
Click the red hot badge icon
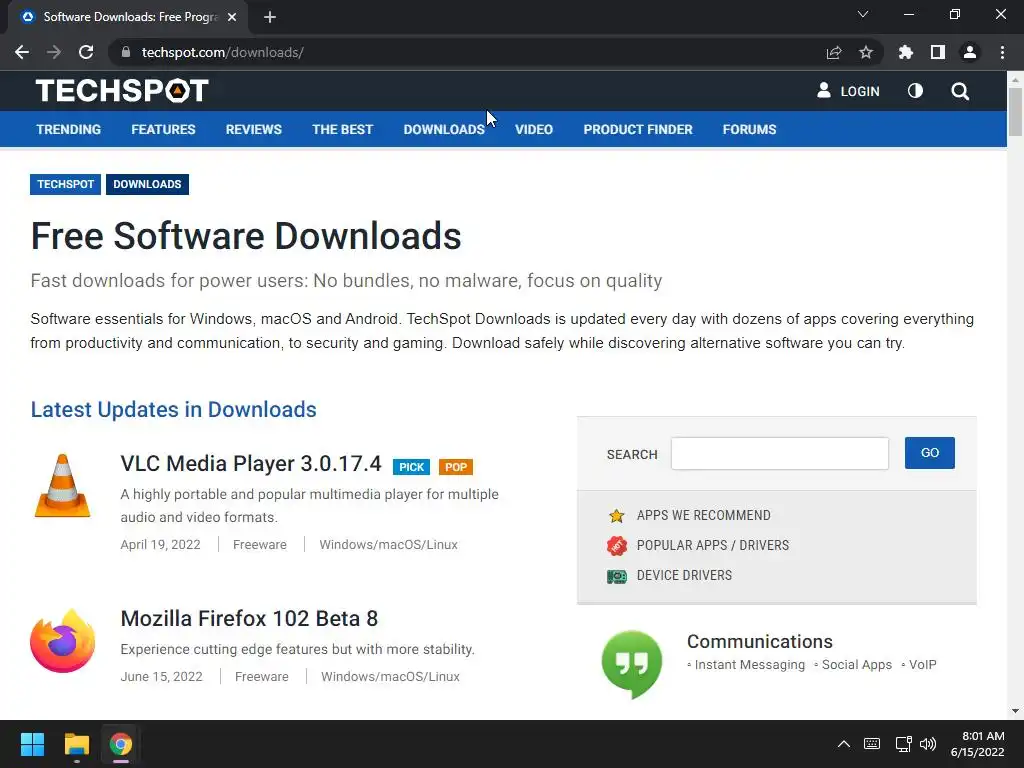(616, 545)
